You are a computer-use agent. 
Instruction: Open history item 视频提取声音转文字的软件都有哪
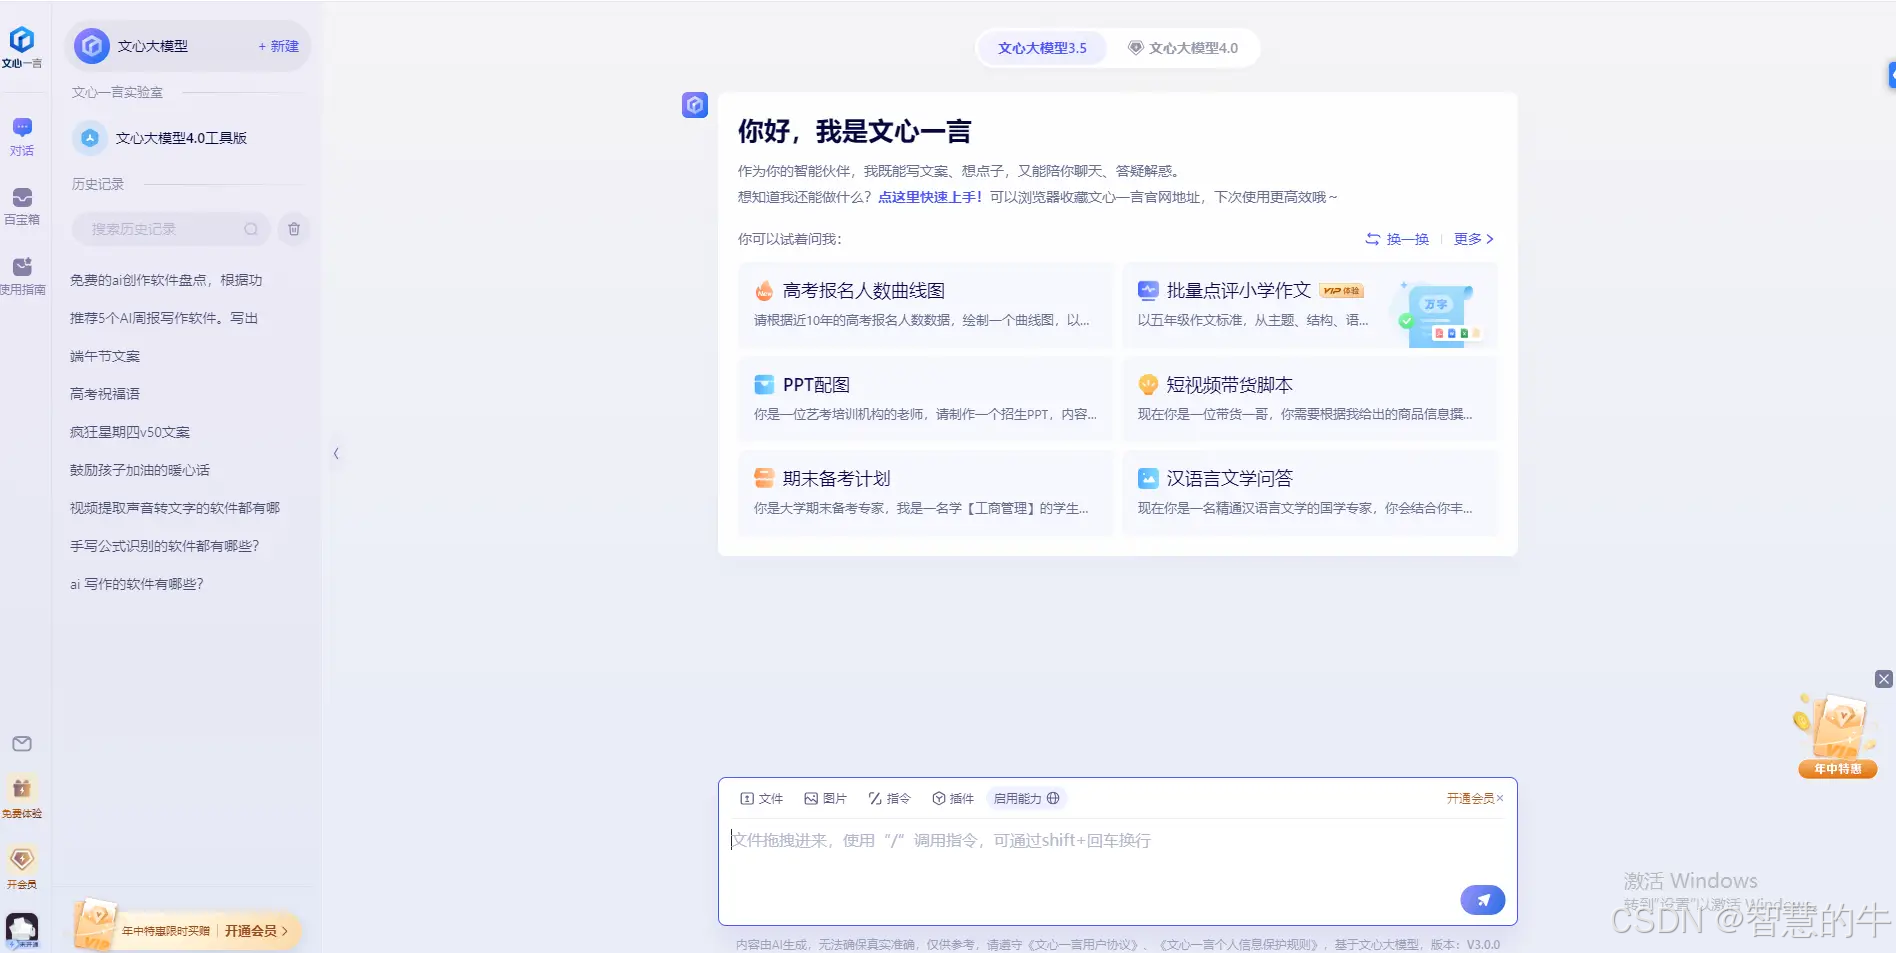(175, 508)
